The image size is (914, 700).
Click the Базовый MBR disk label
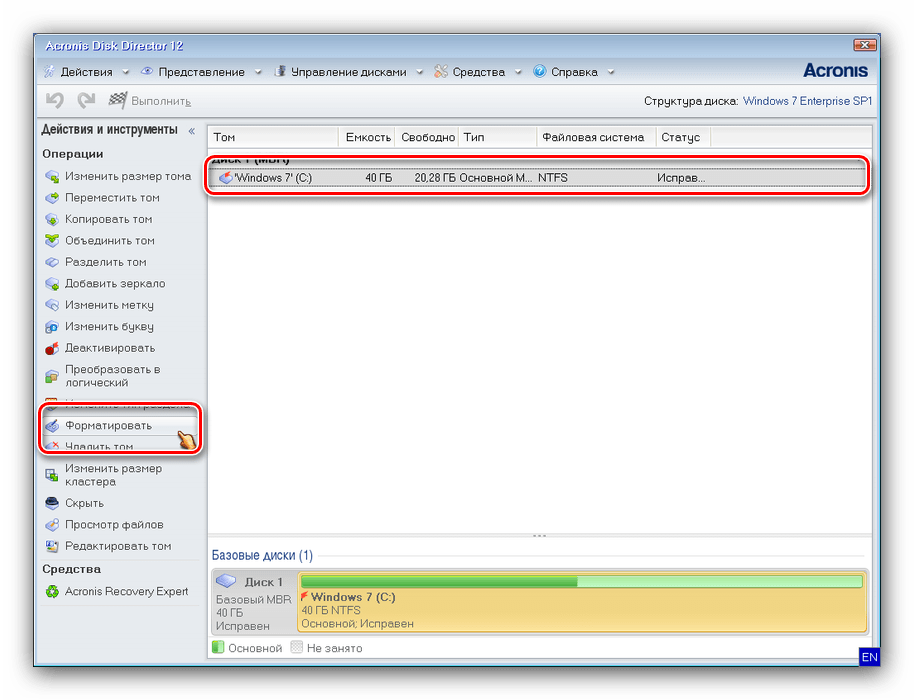(x=253, y=599)
